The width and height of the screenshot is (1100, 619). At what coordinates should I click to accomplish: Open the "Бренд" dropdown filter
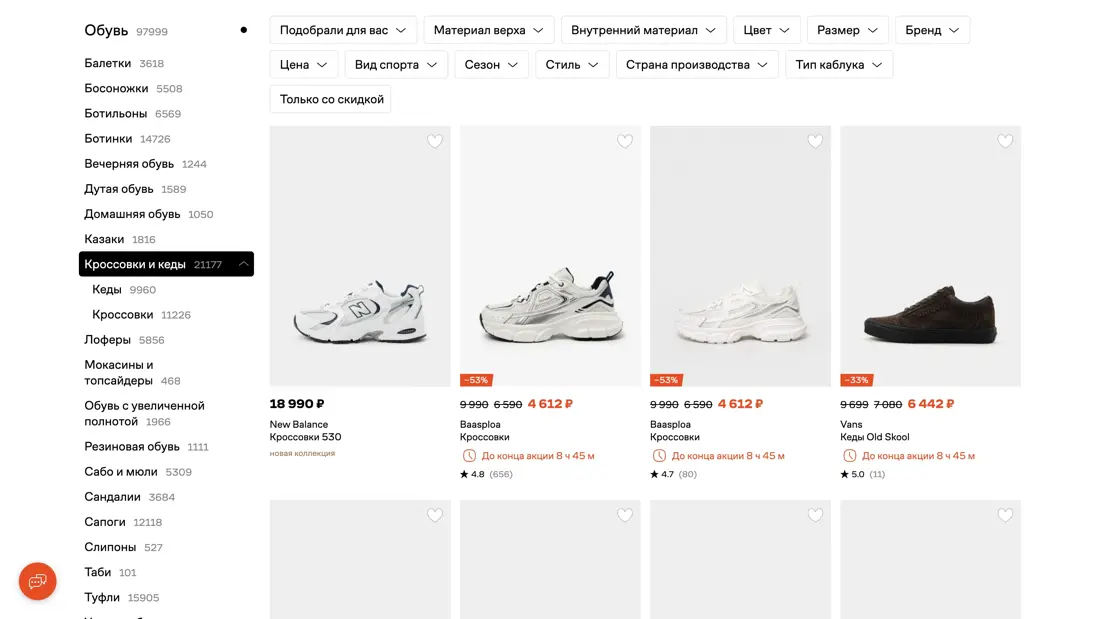point(932,30)
